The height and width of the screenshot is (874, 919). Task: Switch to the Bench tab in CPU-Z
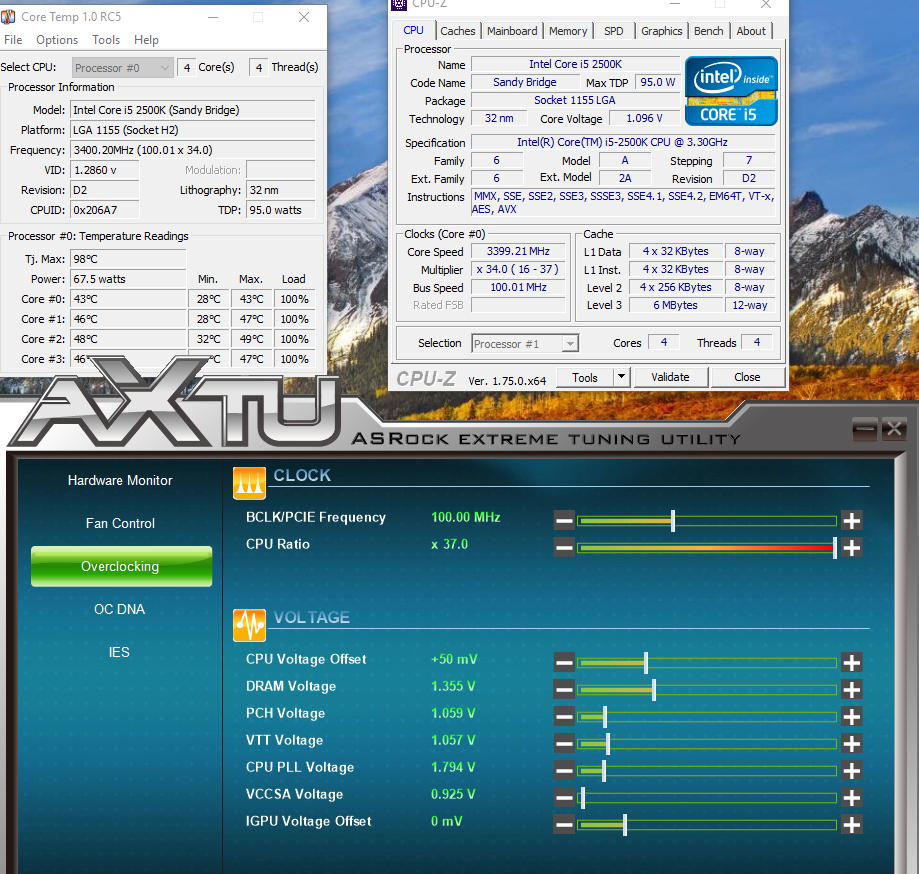(709, 31)
